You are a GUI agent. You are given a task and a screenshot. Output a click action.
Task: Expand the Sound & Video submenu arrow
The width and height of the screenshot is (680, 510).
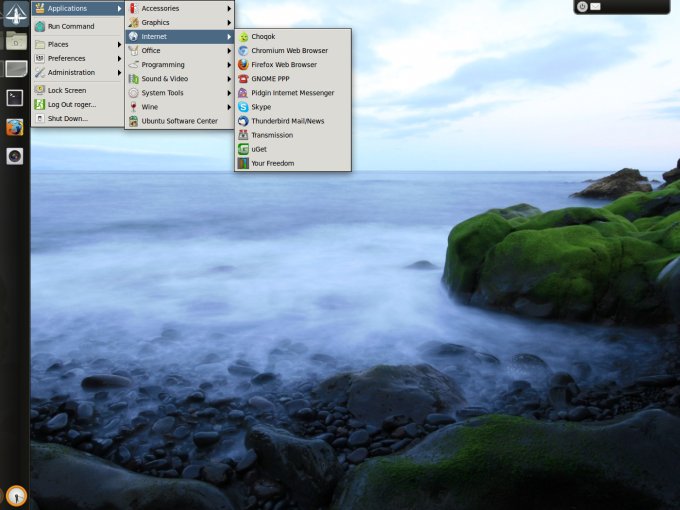click(229, 79)
